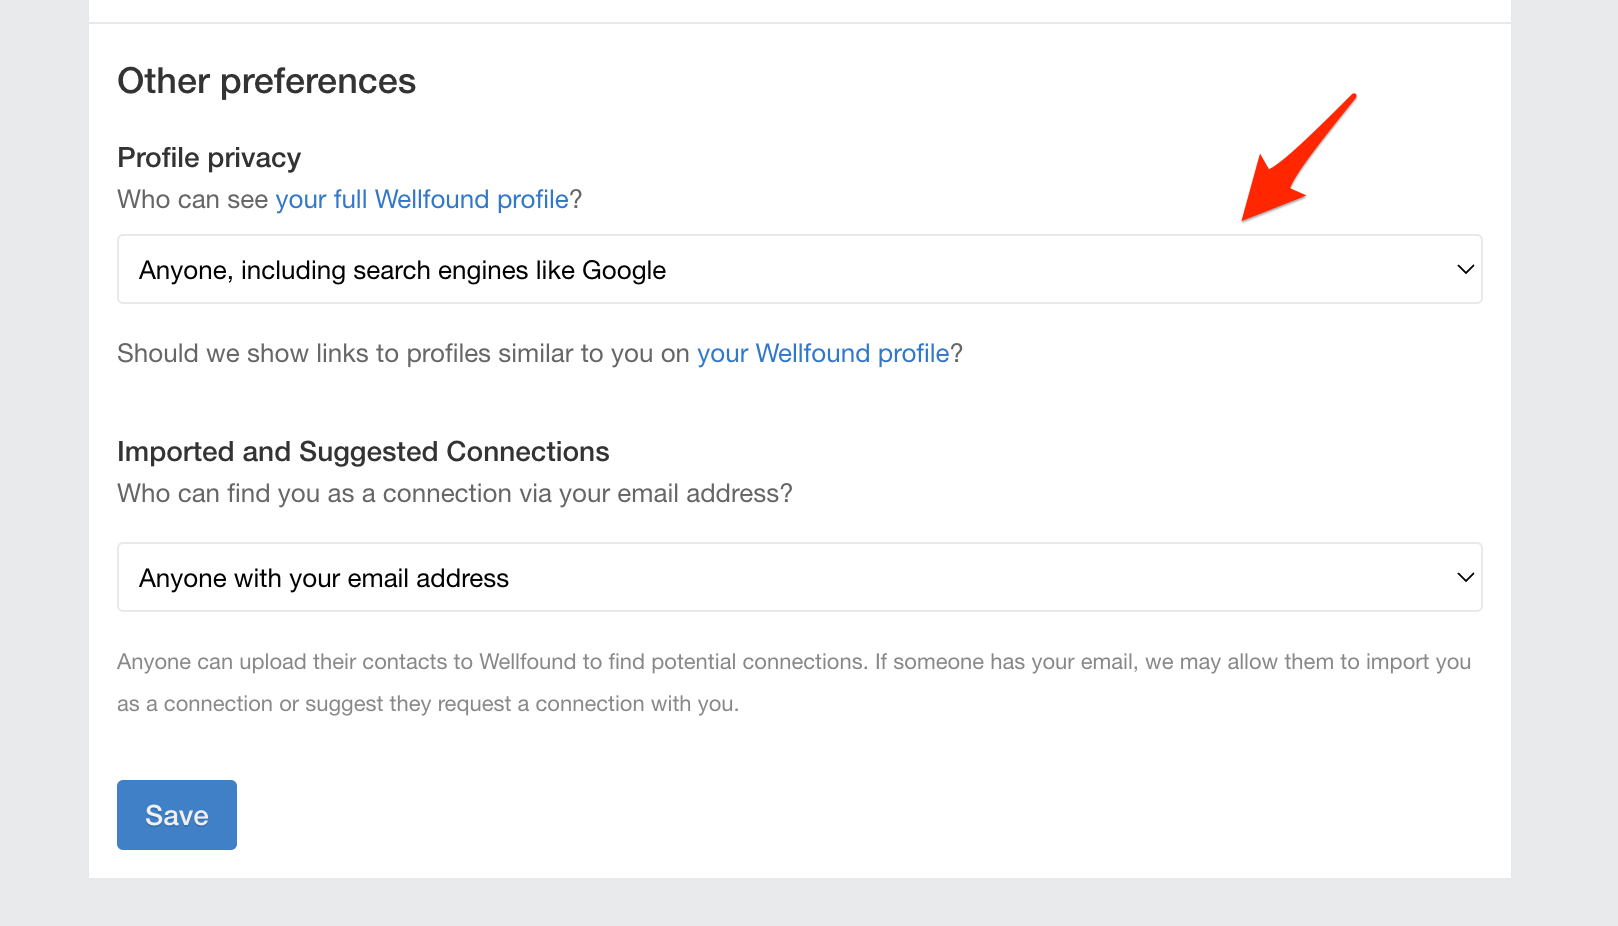Click the "Imported and Suggested Connections" heading
This screenshot has height=926, width=1618.
[363, 452]
